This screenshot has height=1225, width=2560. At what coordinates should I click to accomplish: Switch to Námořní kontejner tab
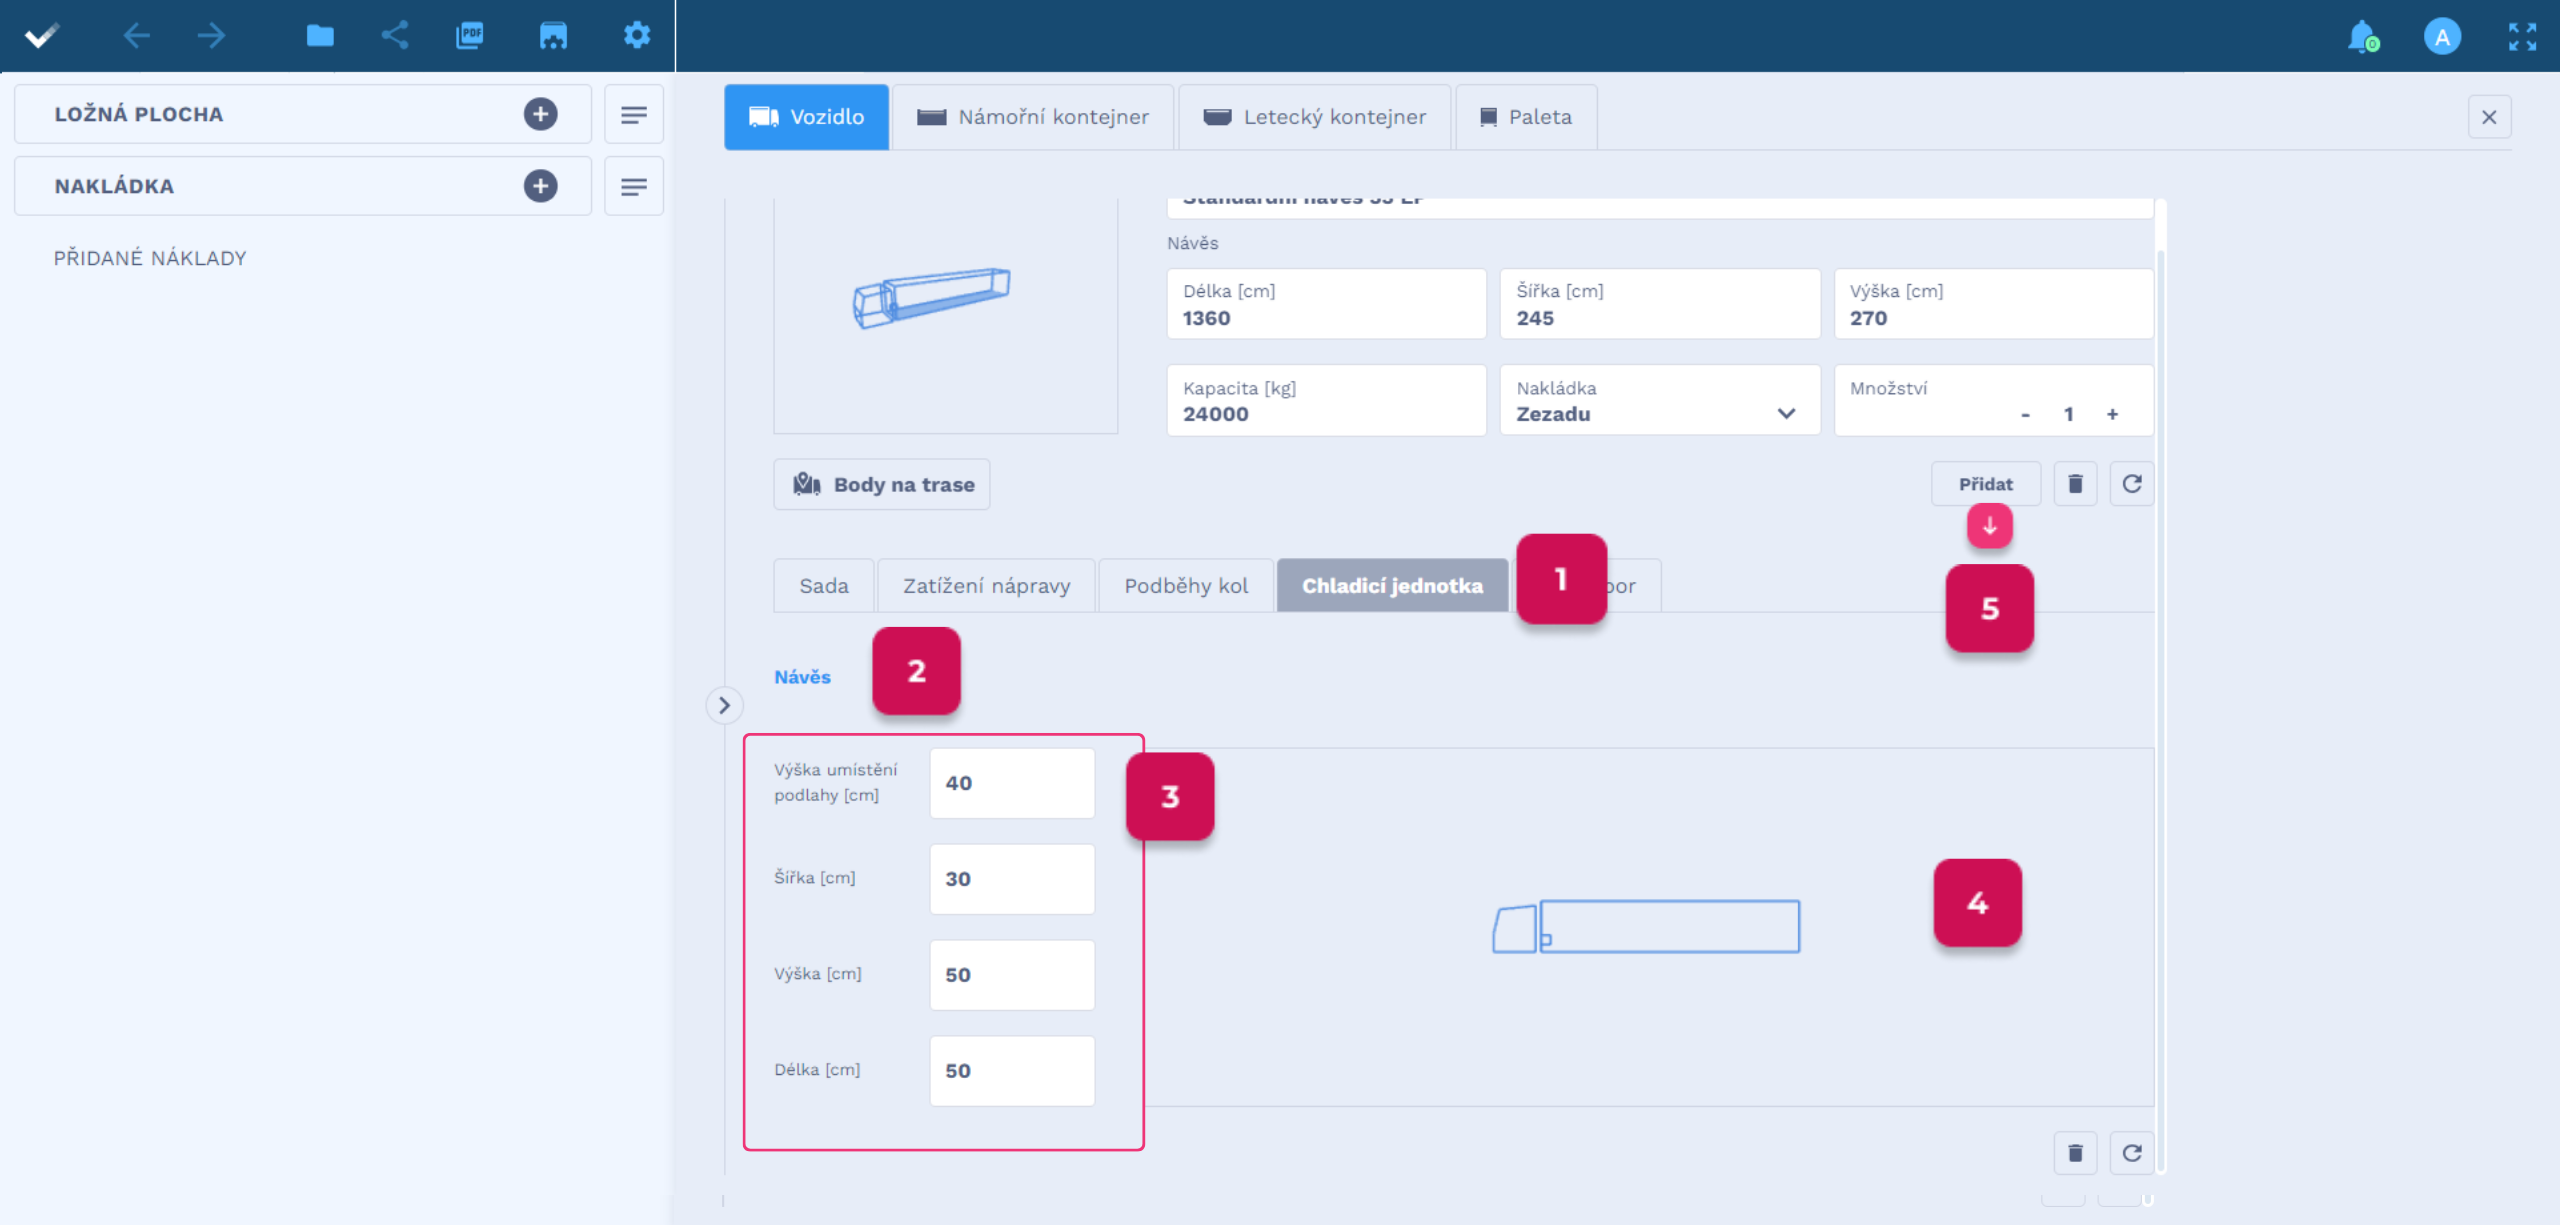[x=1033, y=117]
